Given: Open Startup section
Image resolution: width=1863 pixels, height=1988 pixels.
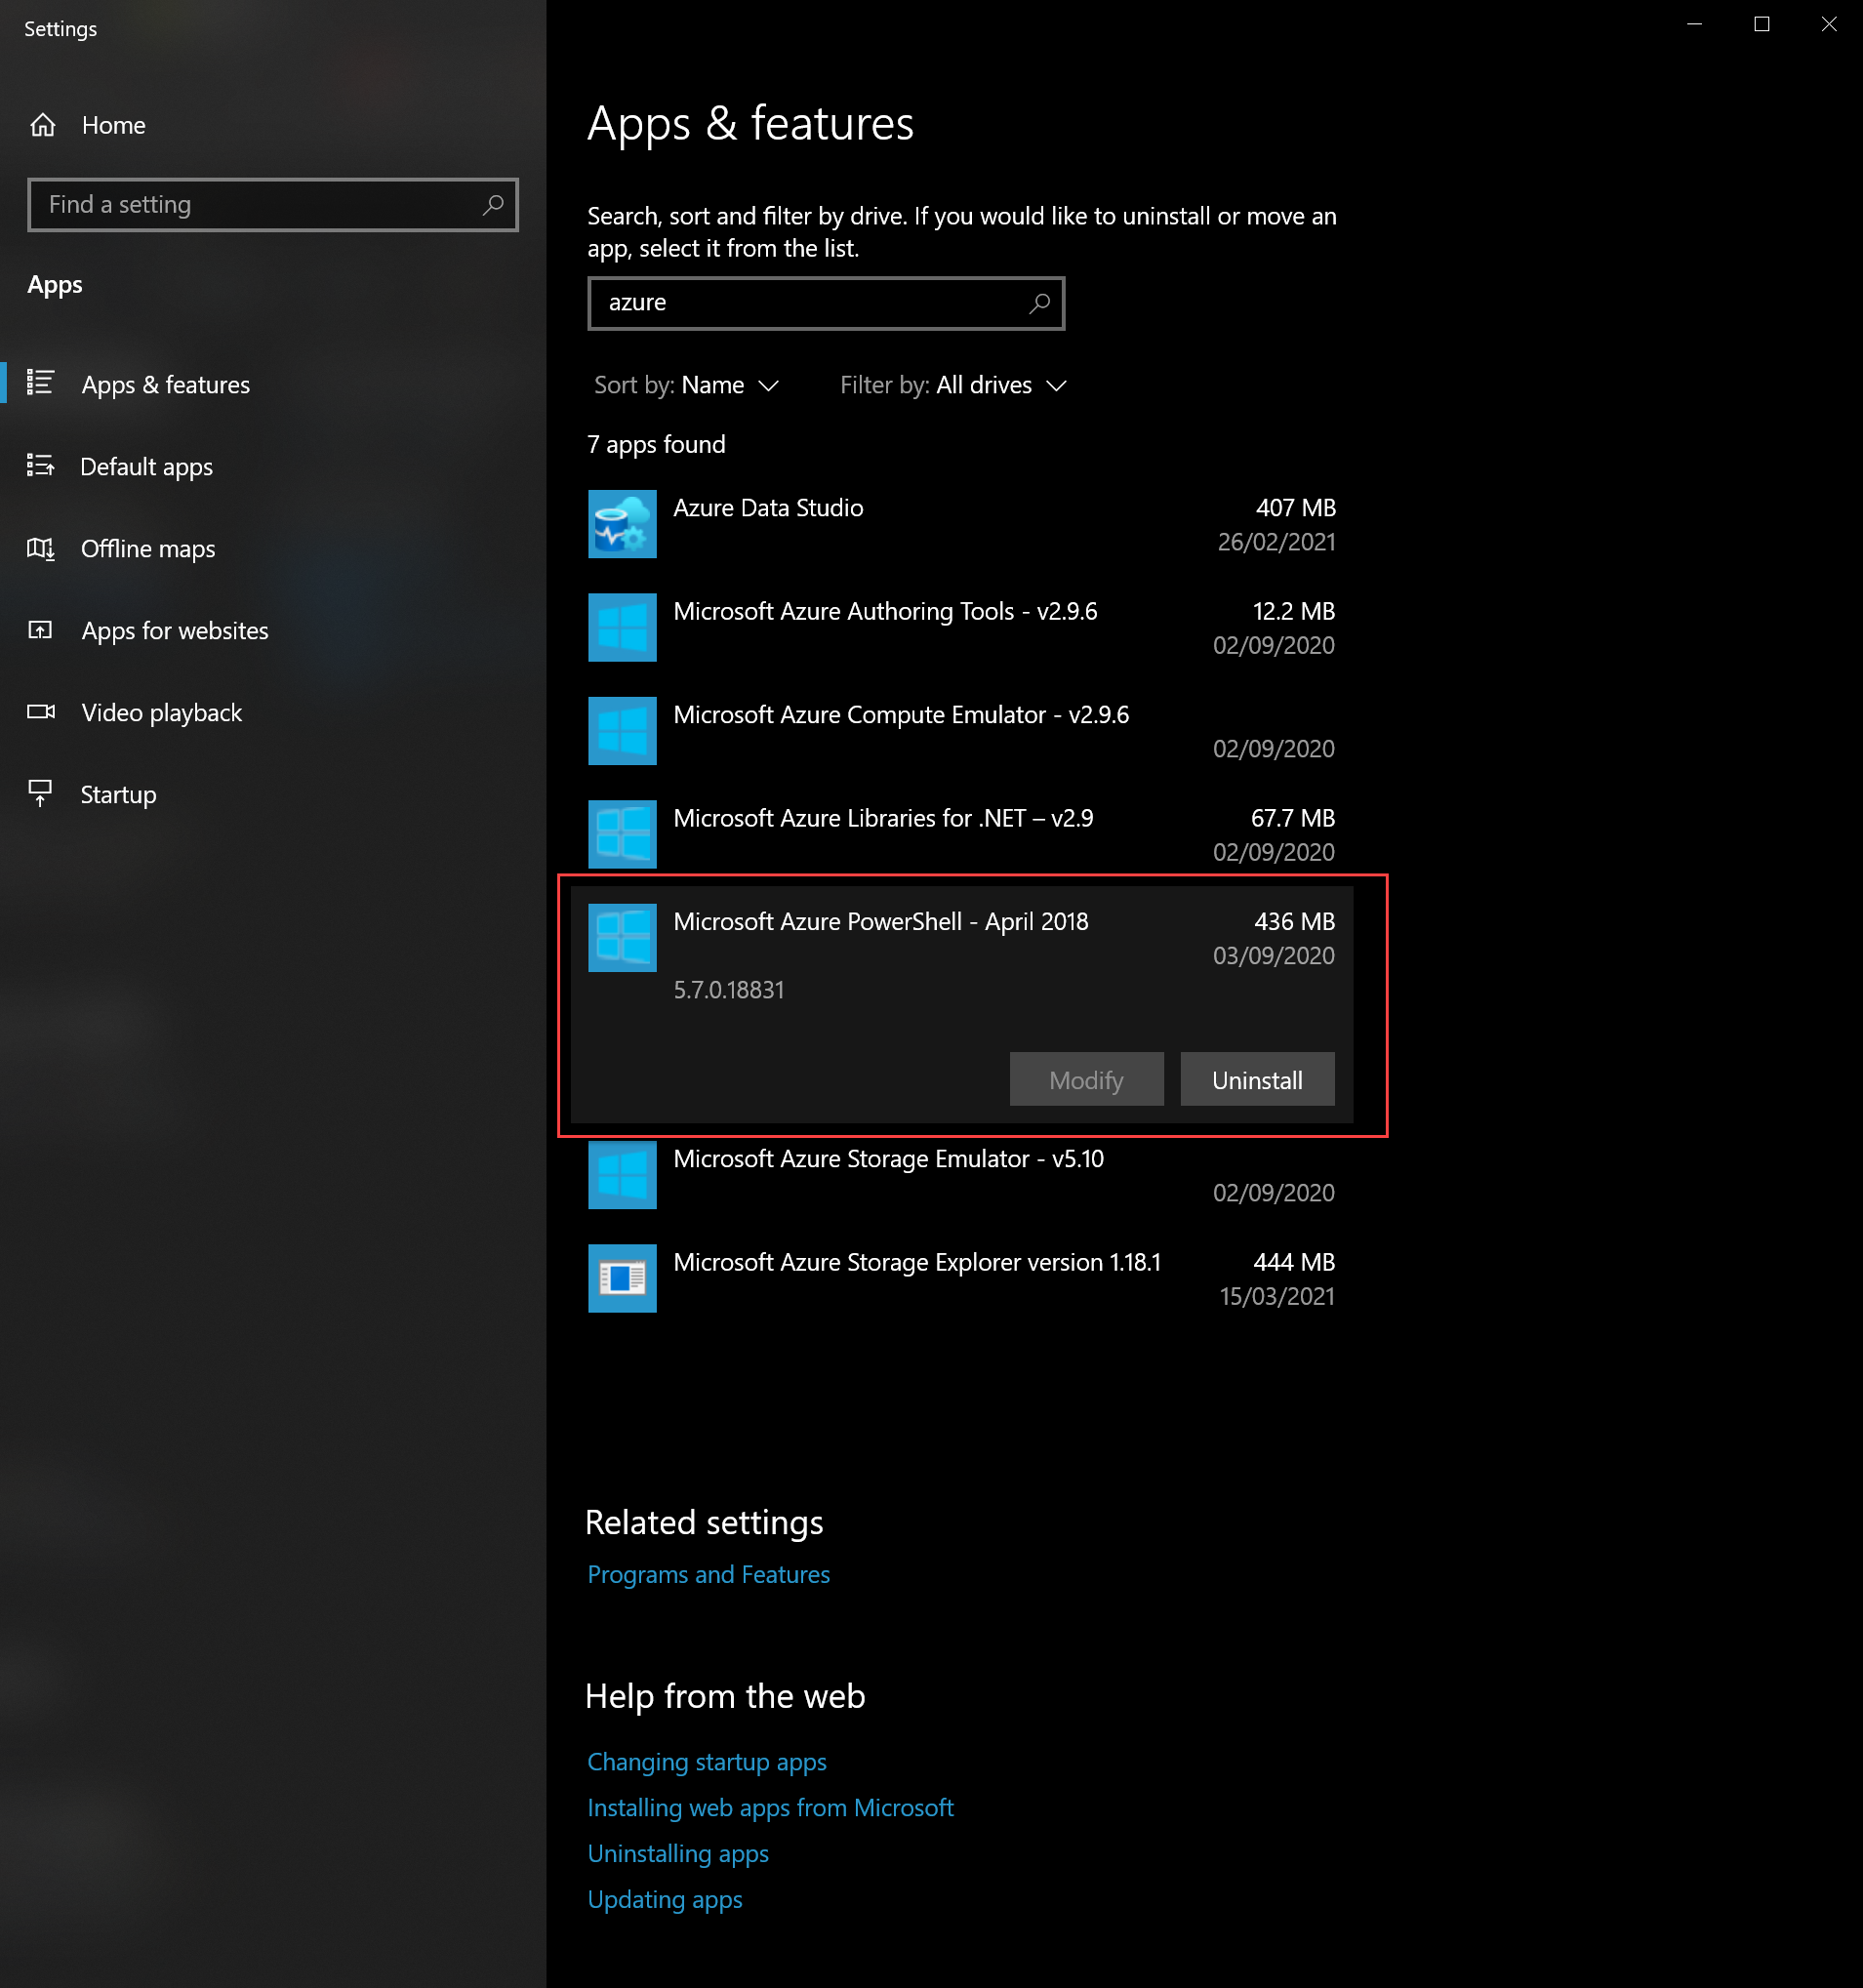Looking at the screenshot, I should [118, 794].
